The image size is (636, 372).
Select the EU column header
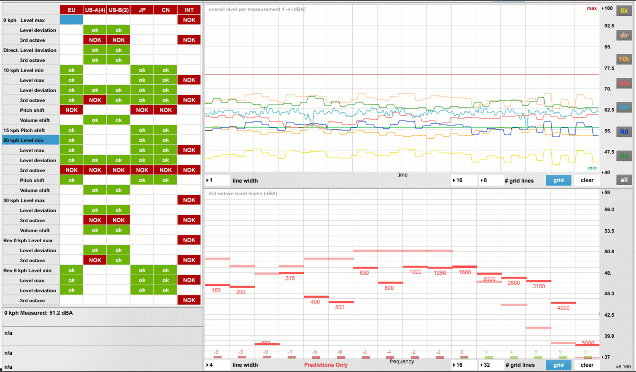71,10
